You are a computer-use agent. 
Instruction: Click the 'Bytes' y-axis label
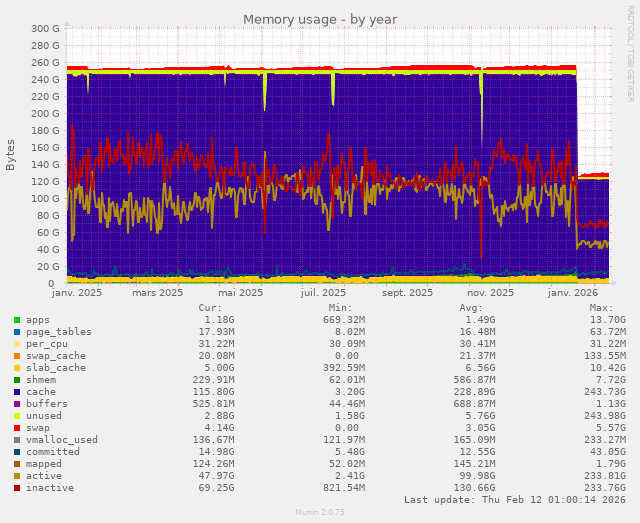pos(11,154)
